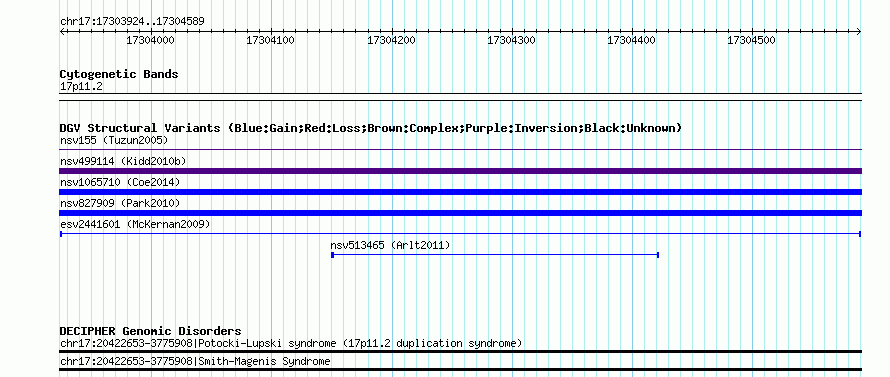Screen dimensions: 890x377
Task: Open variant nsv155 (Tuzun2005) label
Action: point(114,140)
